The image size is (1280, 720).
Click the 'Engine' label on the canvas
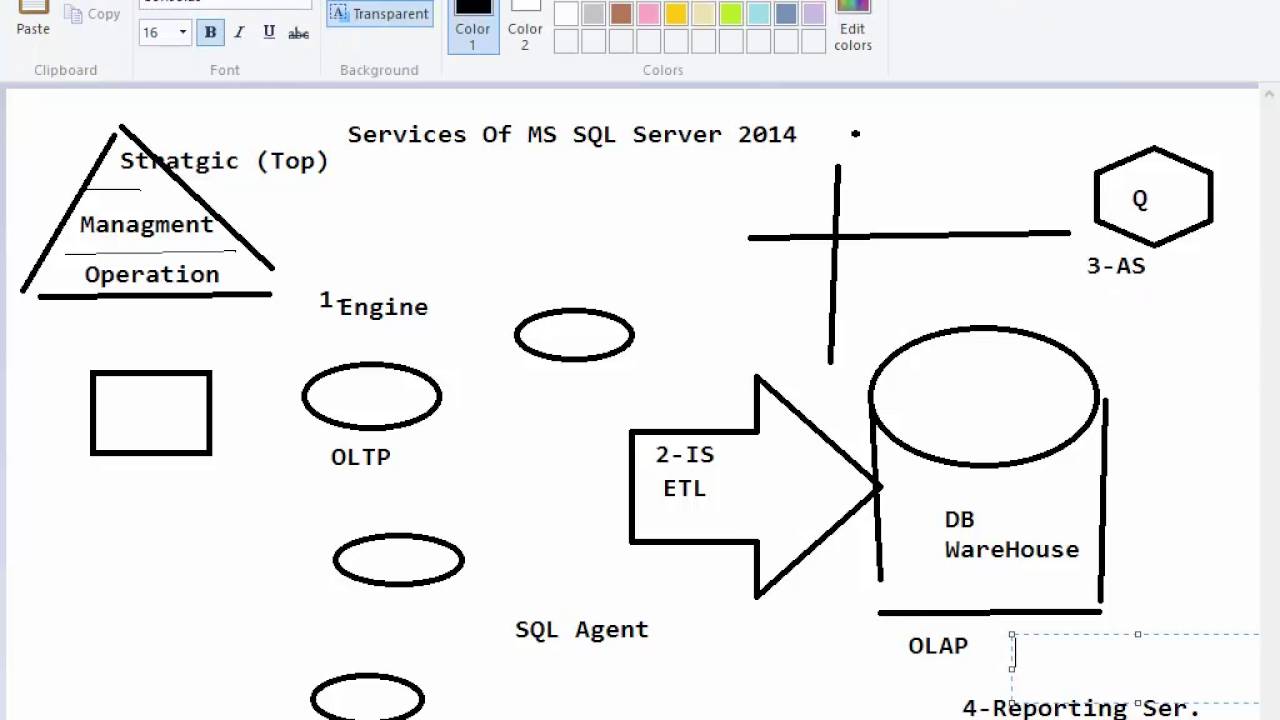pos(384,308)
